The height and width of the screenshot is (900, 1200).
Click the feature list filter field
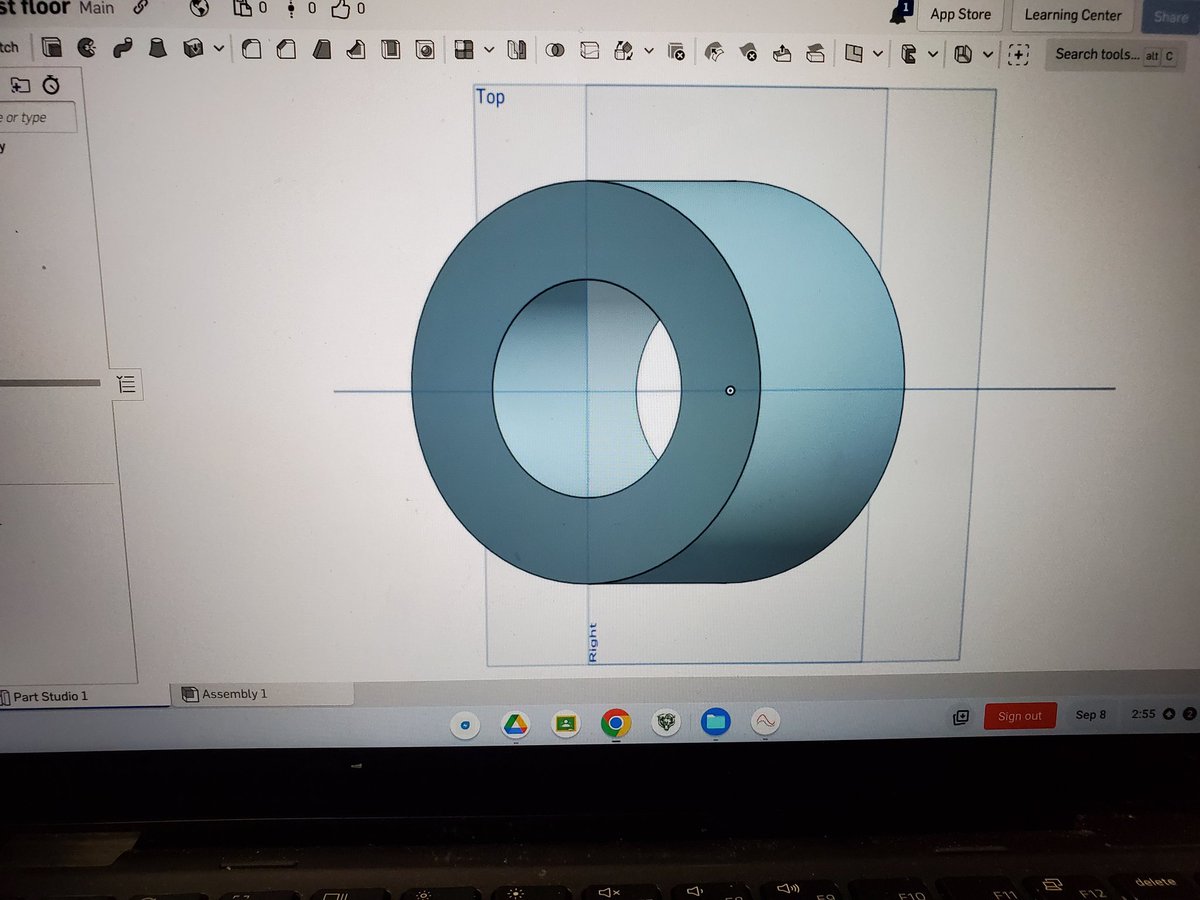[37, 118]
